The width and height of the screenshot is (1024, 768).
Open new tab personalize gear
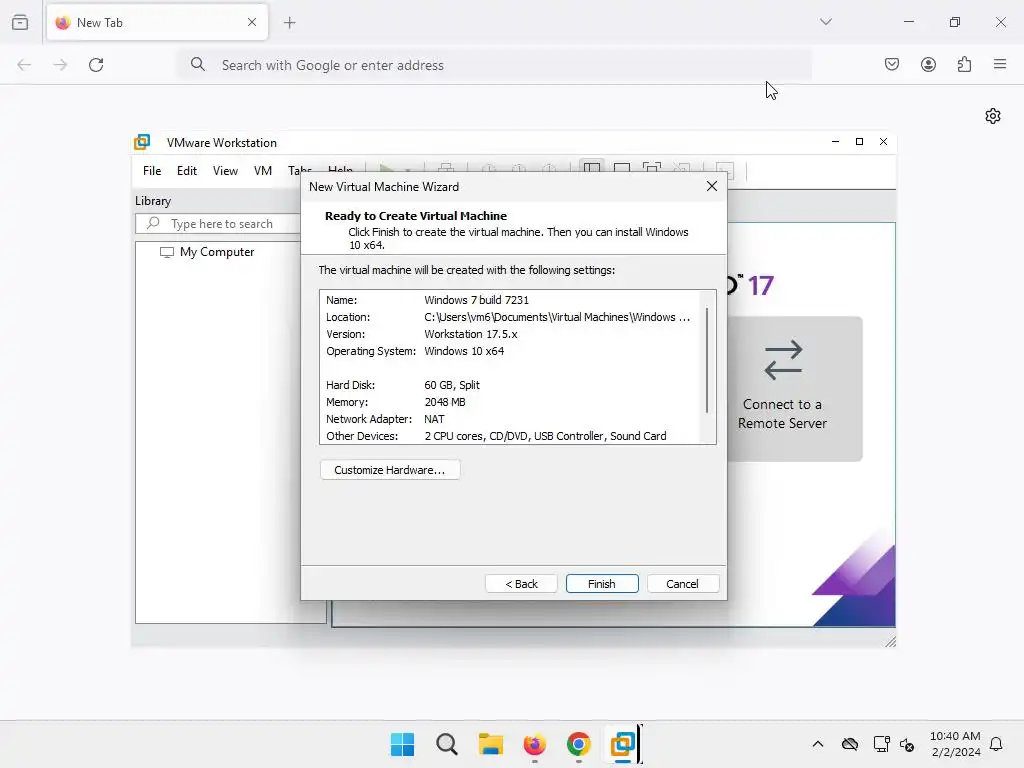(x=993, y=116)
